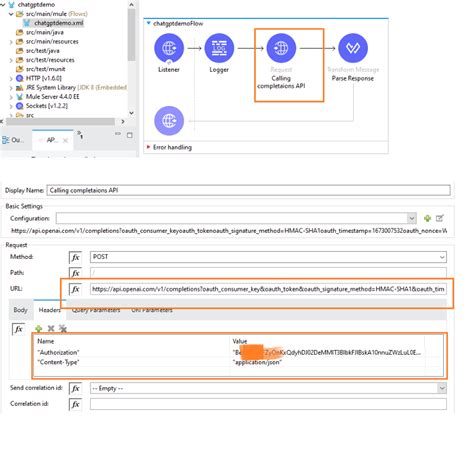Expand the Error handling section
Screen dimensions: 474x462
tap(148, 147)
